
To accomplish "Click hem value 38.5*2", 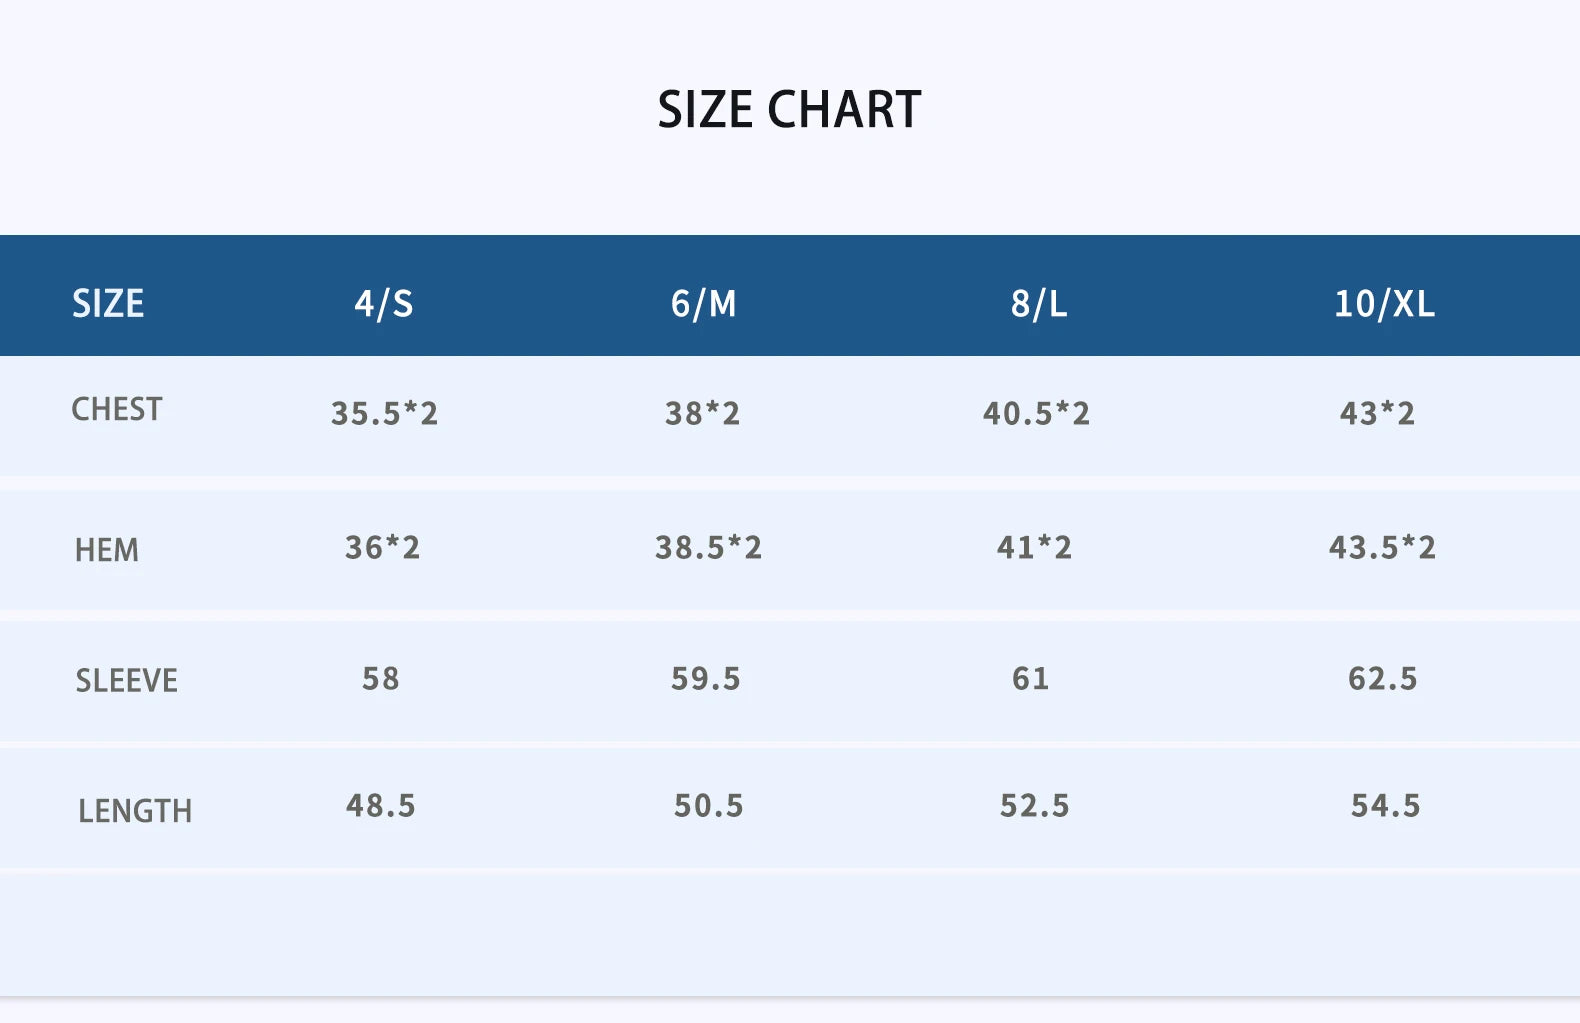I will (708, 547).
